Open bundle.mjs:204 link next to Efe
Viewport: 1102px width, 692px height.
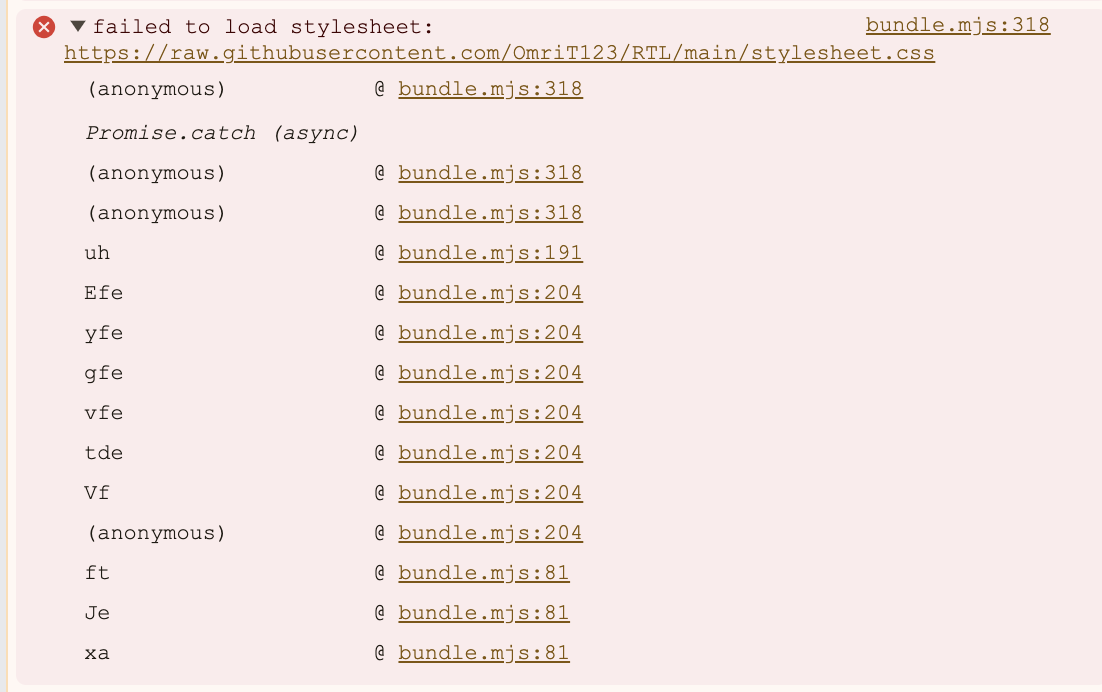(x=490, y=293)
